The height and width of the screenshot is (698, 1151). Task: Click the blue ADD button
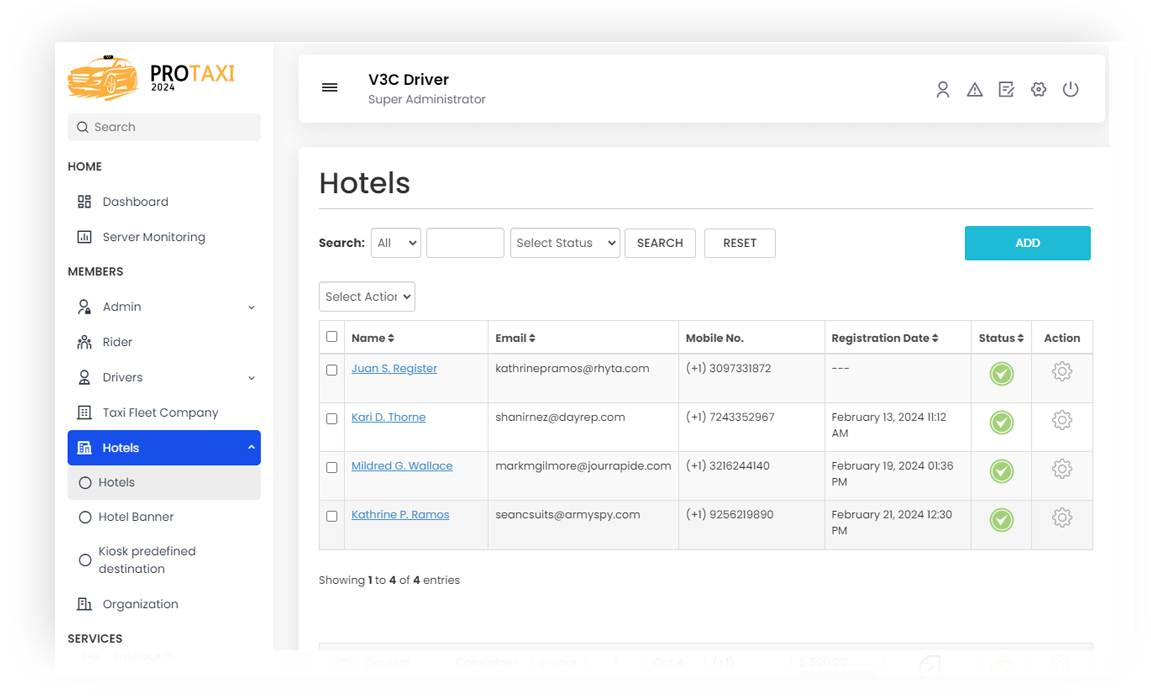1027,243
